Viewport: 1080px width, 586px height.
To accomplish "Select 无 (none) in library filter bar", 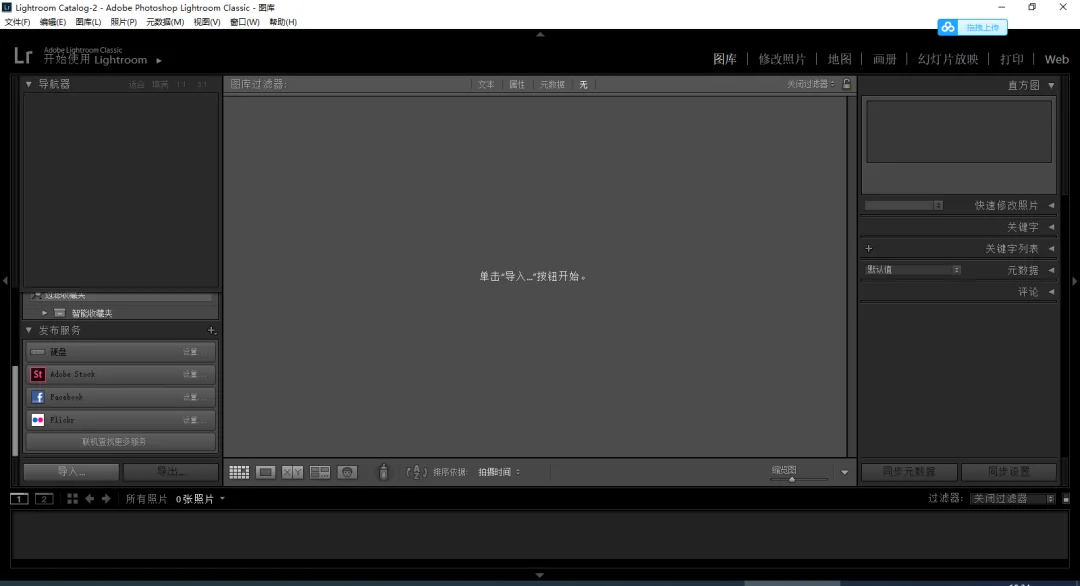I will tap(583, 85).
